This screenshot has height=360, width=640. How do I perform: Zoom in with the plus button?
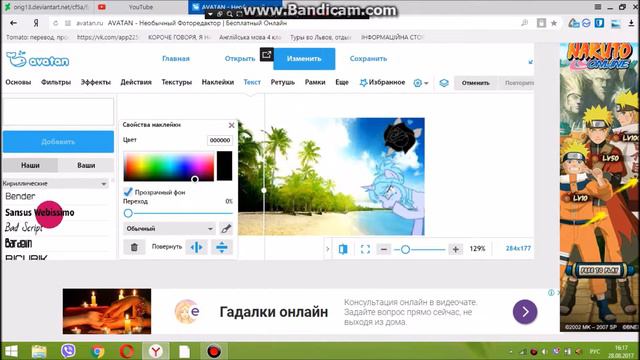(456, 249)
